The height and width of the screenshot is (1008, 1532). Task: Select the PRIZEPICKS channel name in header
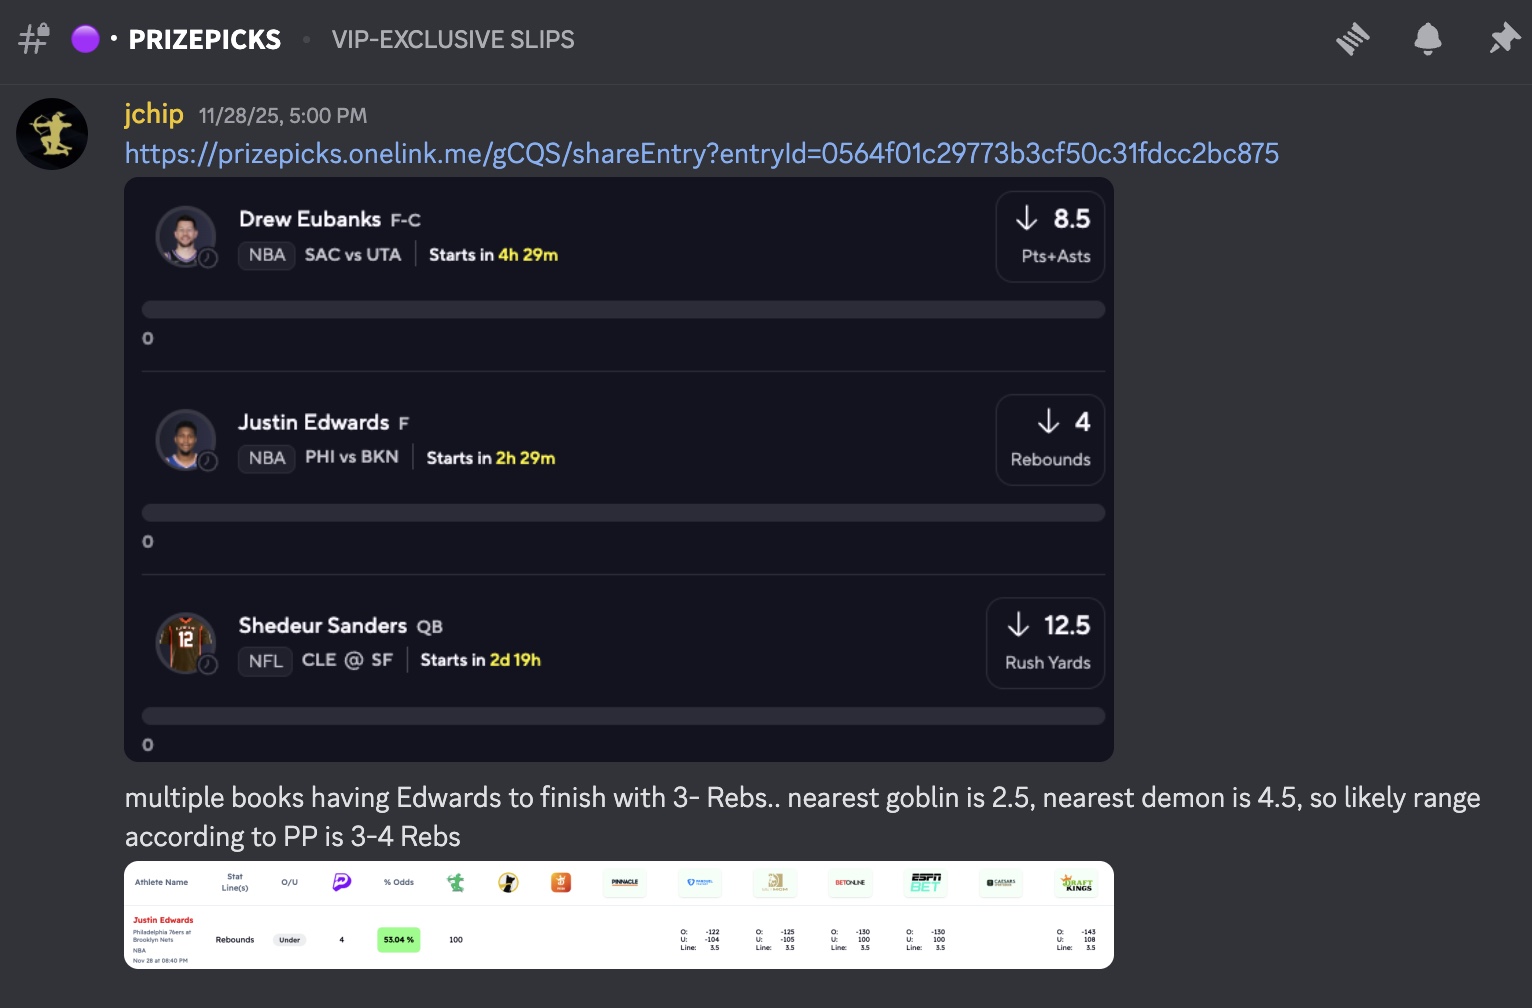(204, 40)
